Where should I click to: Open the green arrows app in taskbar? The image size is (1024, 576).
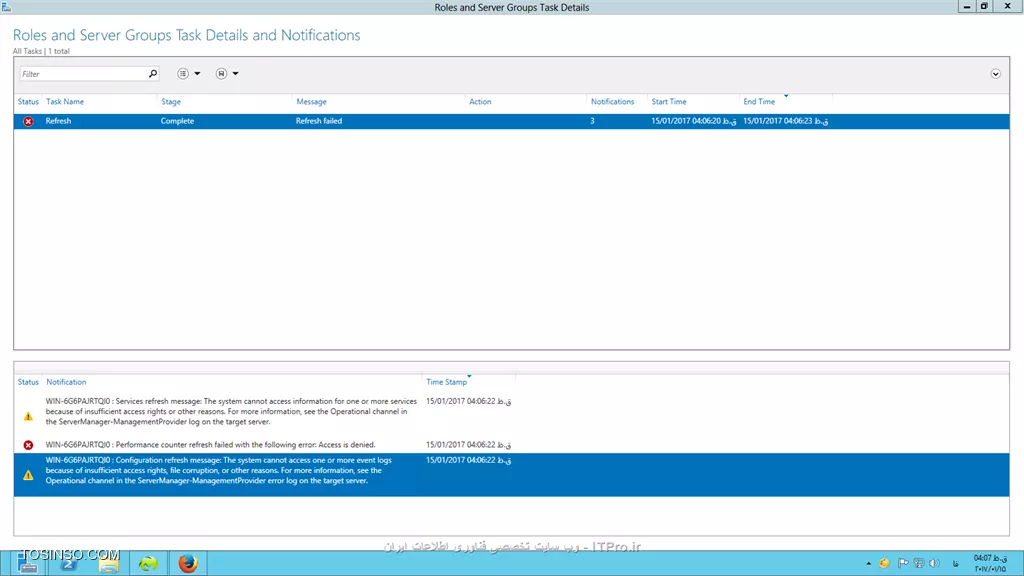[x=148, y=563]
